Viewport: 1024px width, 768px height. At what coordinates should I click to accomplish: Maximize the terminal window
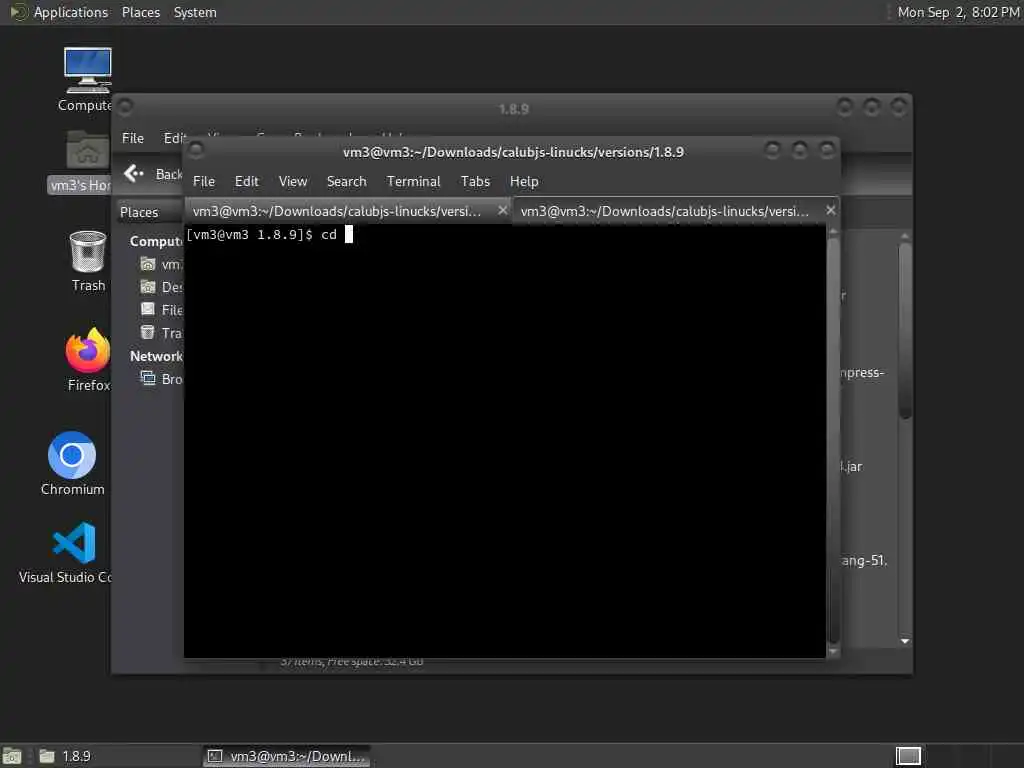(x=799, y=151)
